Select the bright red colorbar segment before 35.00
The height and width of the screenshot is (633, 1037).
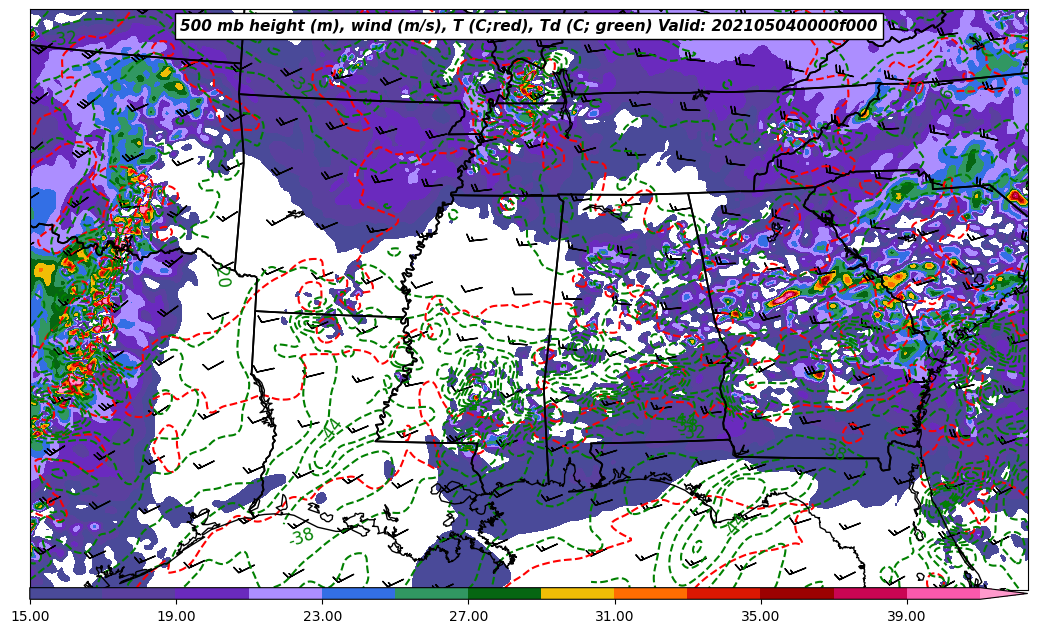[x=724, y=593]
